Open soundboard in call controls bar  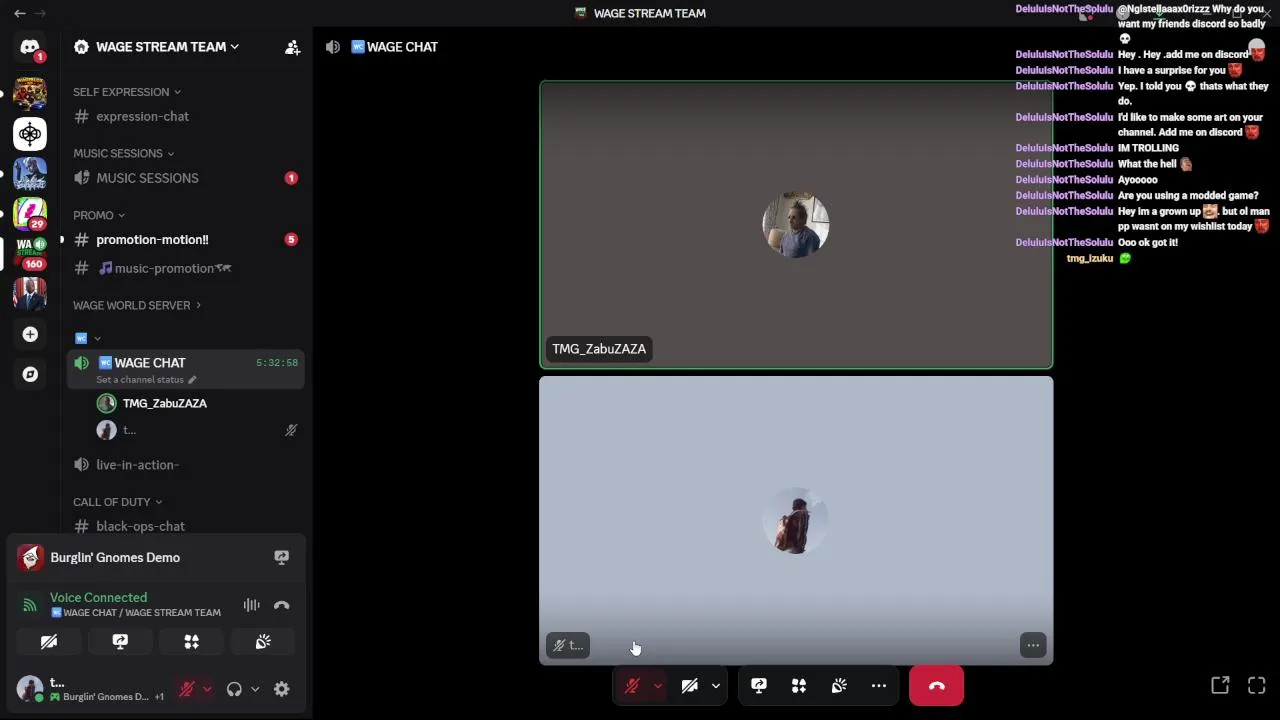tap(839, 686)
